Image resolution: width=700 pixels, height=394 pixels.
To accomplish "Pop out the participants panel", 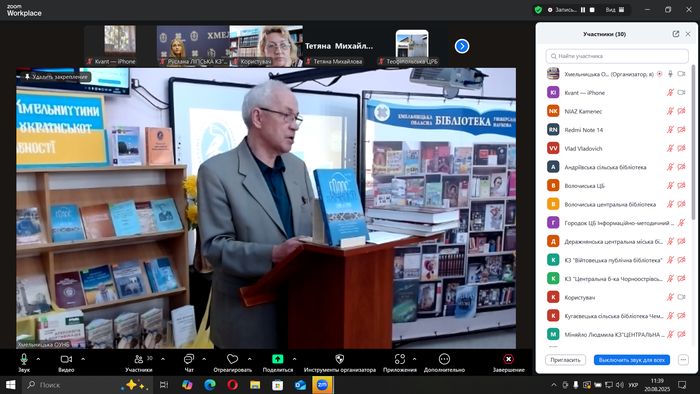I will [675, 34].
